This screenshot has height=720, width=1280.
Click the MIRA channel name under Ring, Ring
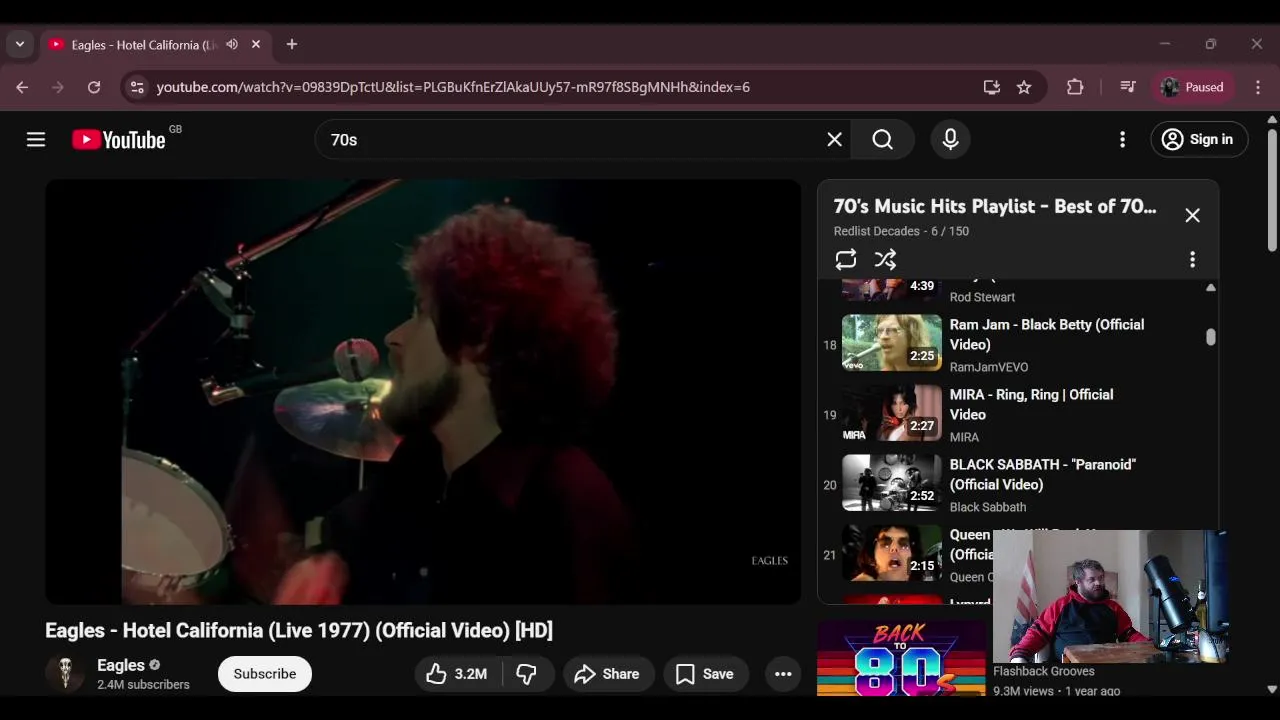[964, 437]
